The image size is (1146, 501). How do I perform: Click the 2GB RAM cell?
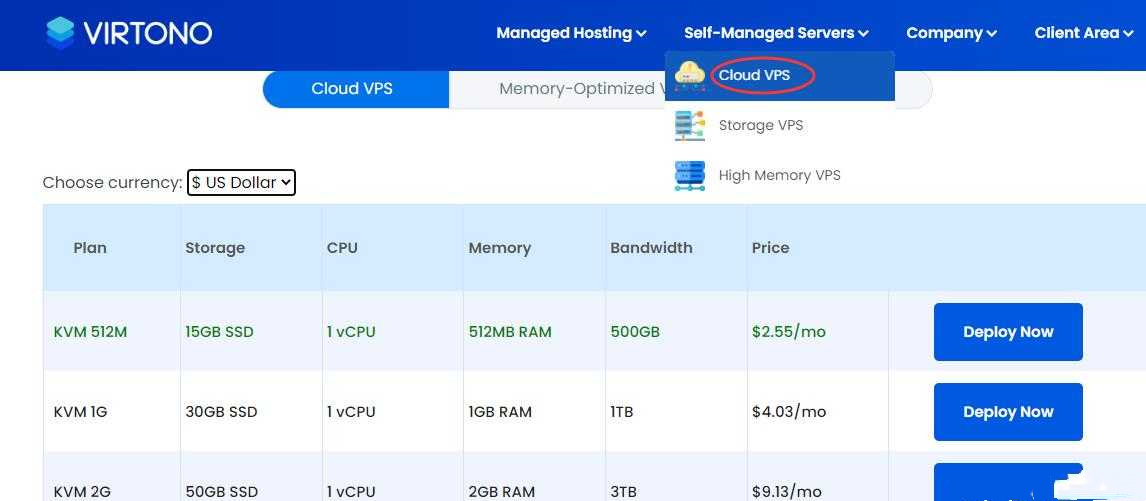[501, 491]
